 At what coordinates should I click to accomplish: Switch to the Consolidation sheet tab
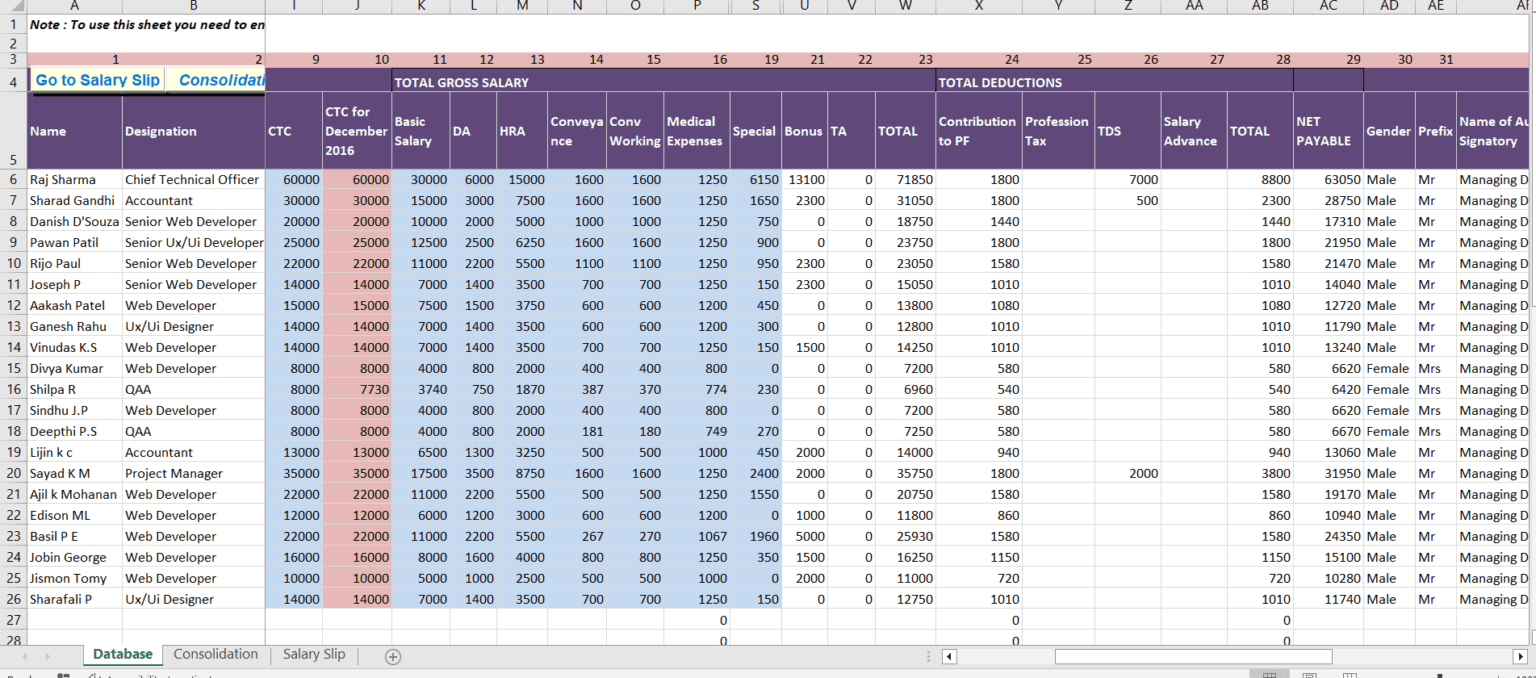[215, 654]
